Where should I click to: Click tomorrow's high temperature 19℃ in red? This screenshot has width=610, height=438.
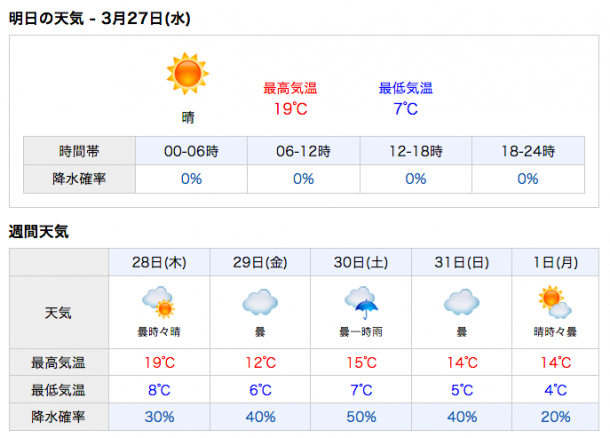[x=291, y=109]
